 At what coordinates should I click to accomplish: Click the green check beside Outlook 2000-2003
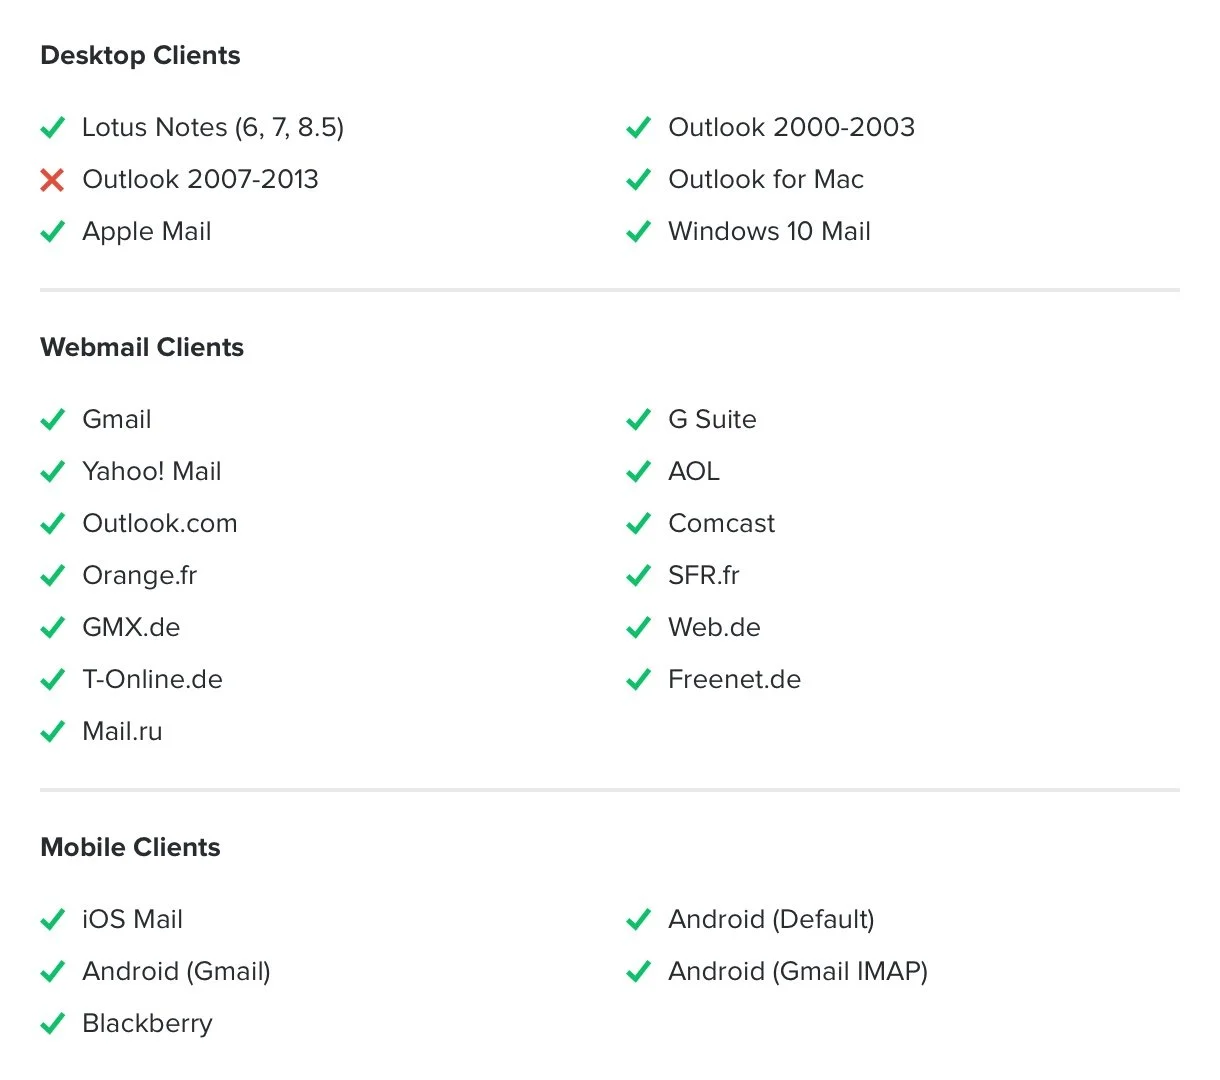tap(638, 128)
